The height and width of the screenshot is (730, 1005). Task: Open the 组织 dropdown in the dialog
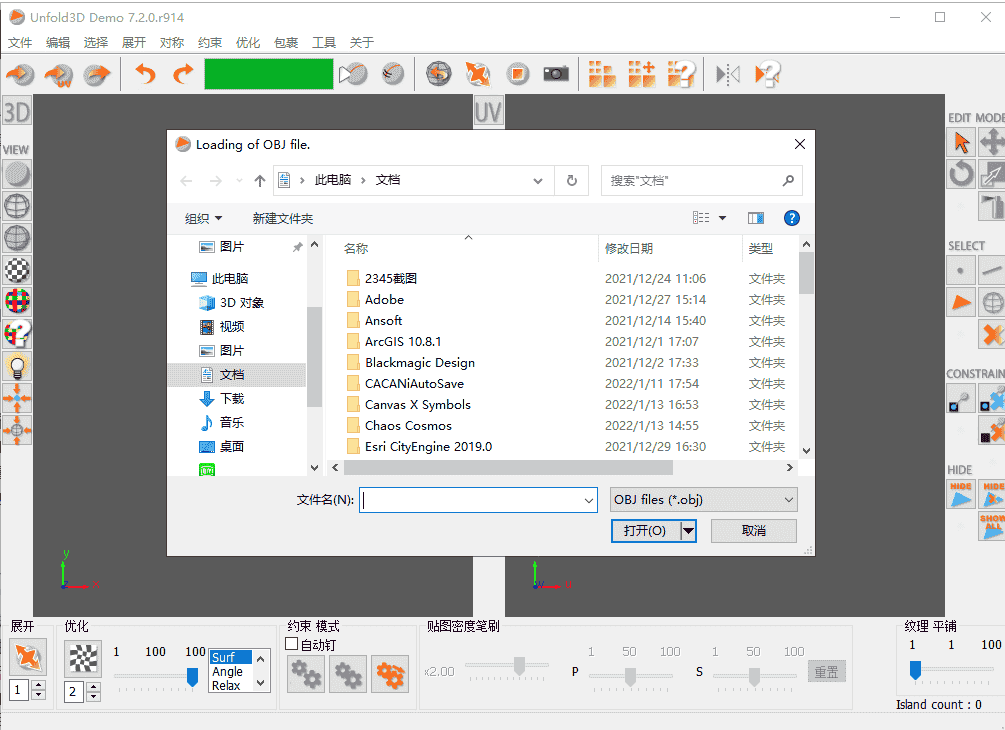click(x=202, y=218)
